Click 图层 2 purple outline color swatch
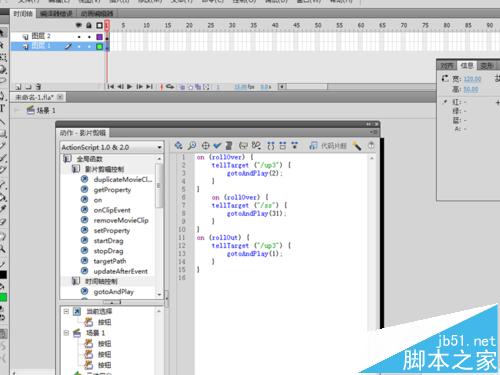The height and width of the screenshot is (375, 500). [99, 37]
